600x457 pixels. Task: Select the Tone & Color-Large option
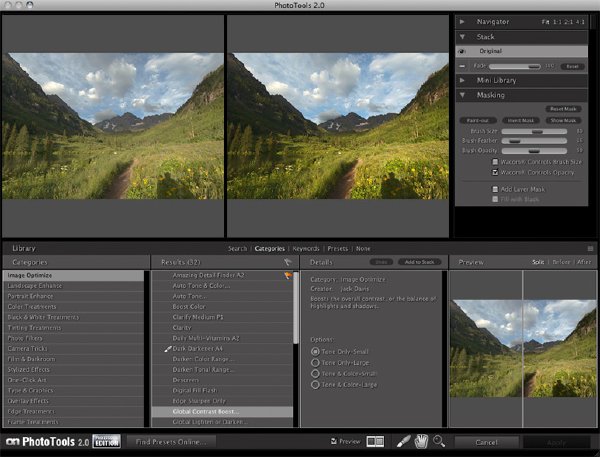click(x=315, y=384)
